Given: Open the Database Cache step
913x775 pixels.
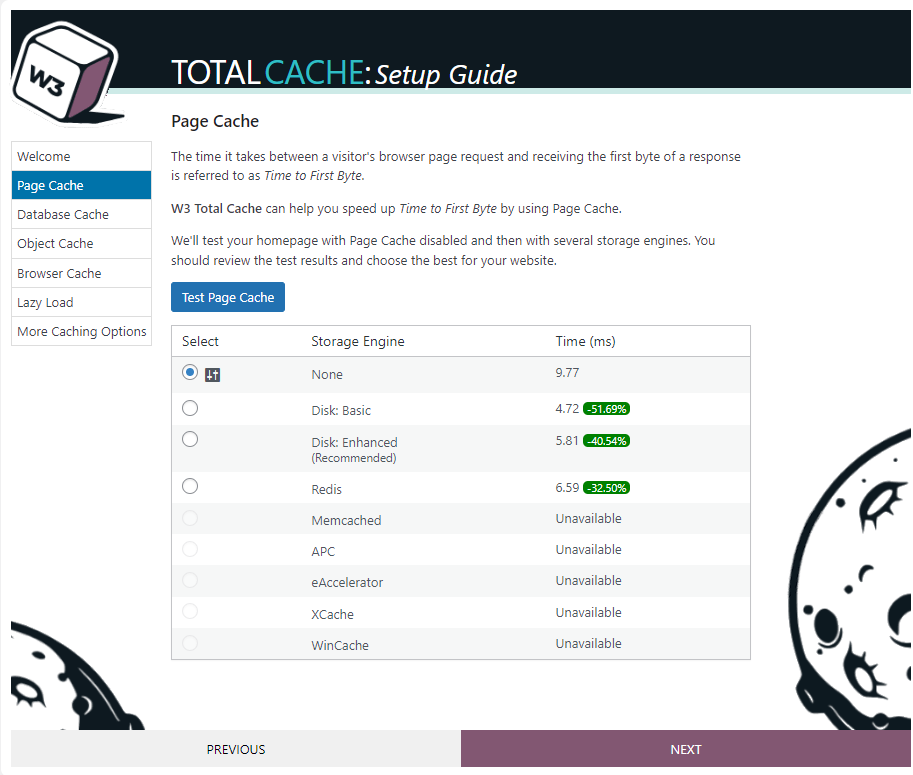Looking at the screenshot, I should tap(82, 214).
